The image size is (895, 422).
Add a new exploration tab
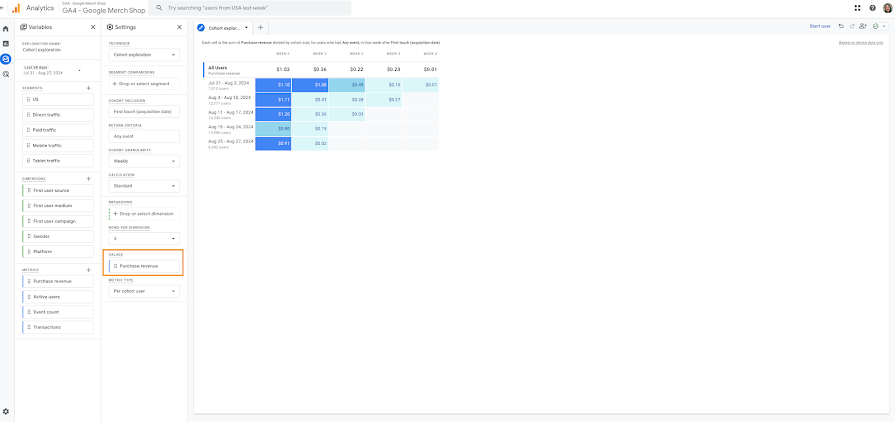tap(260, 27)
